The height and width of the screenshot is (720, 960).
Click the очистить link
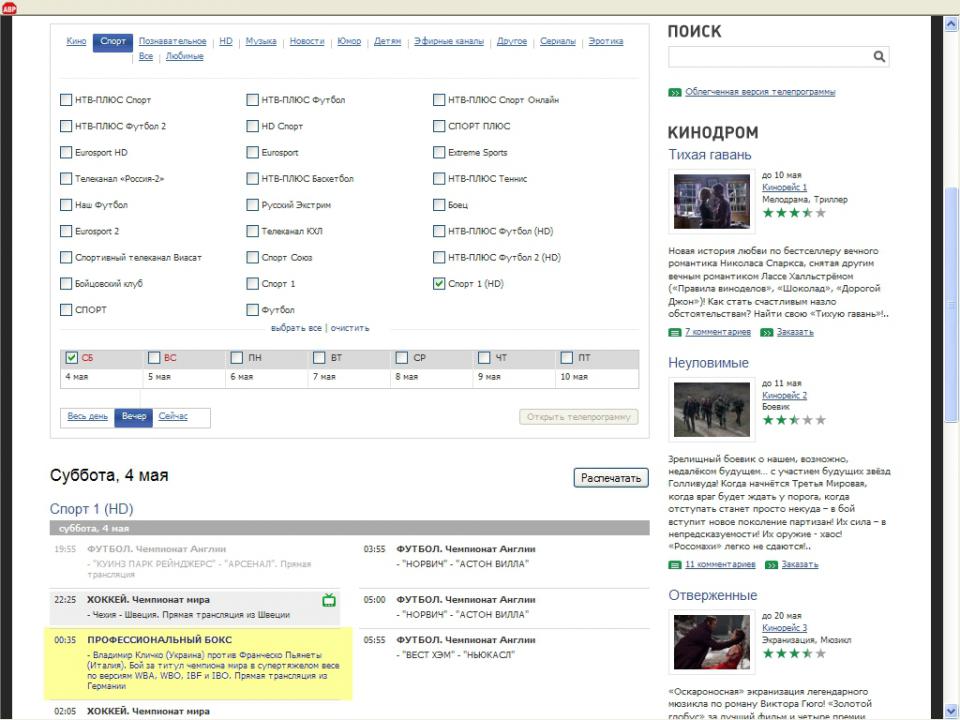click(x=350, y=328)
